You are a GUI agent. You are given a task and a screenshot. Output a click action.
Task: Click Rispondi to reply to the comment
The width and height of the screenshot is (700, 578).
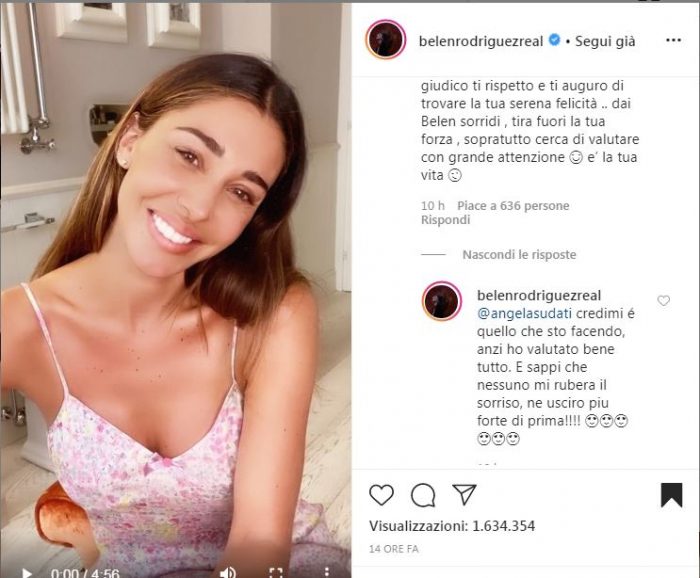coord(445,220)
